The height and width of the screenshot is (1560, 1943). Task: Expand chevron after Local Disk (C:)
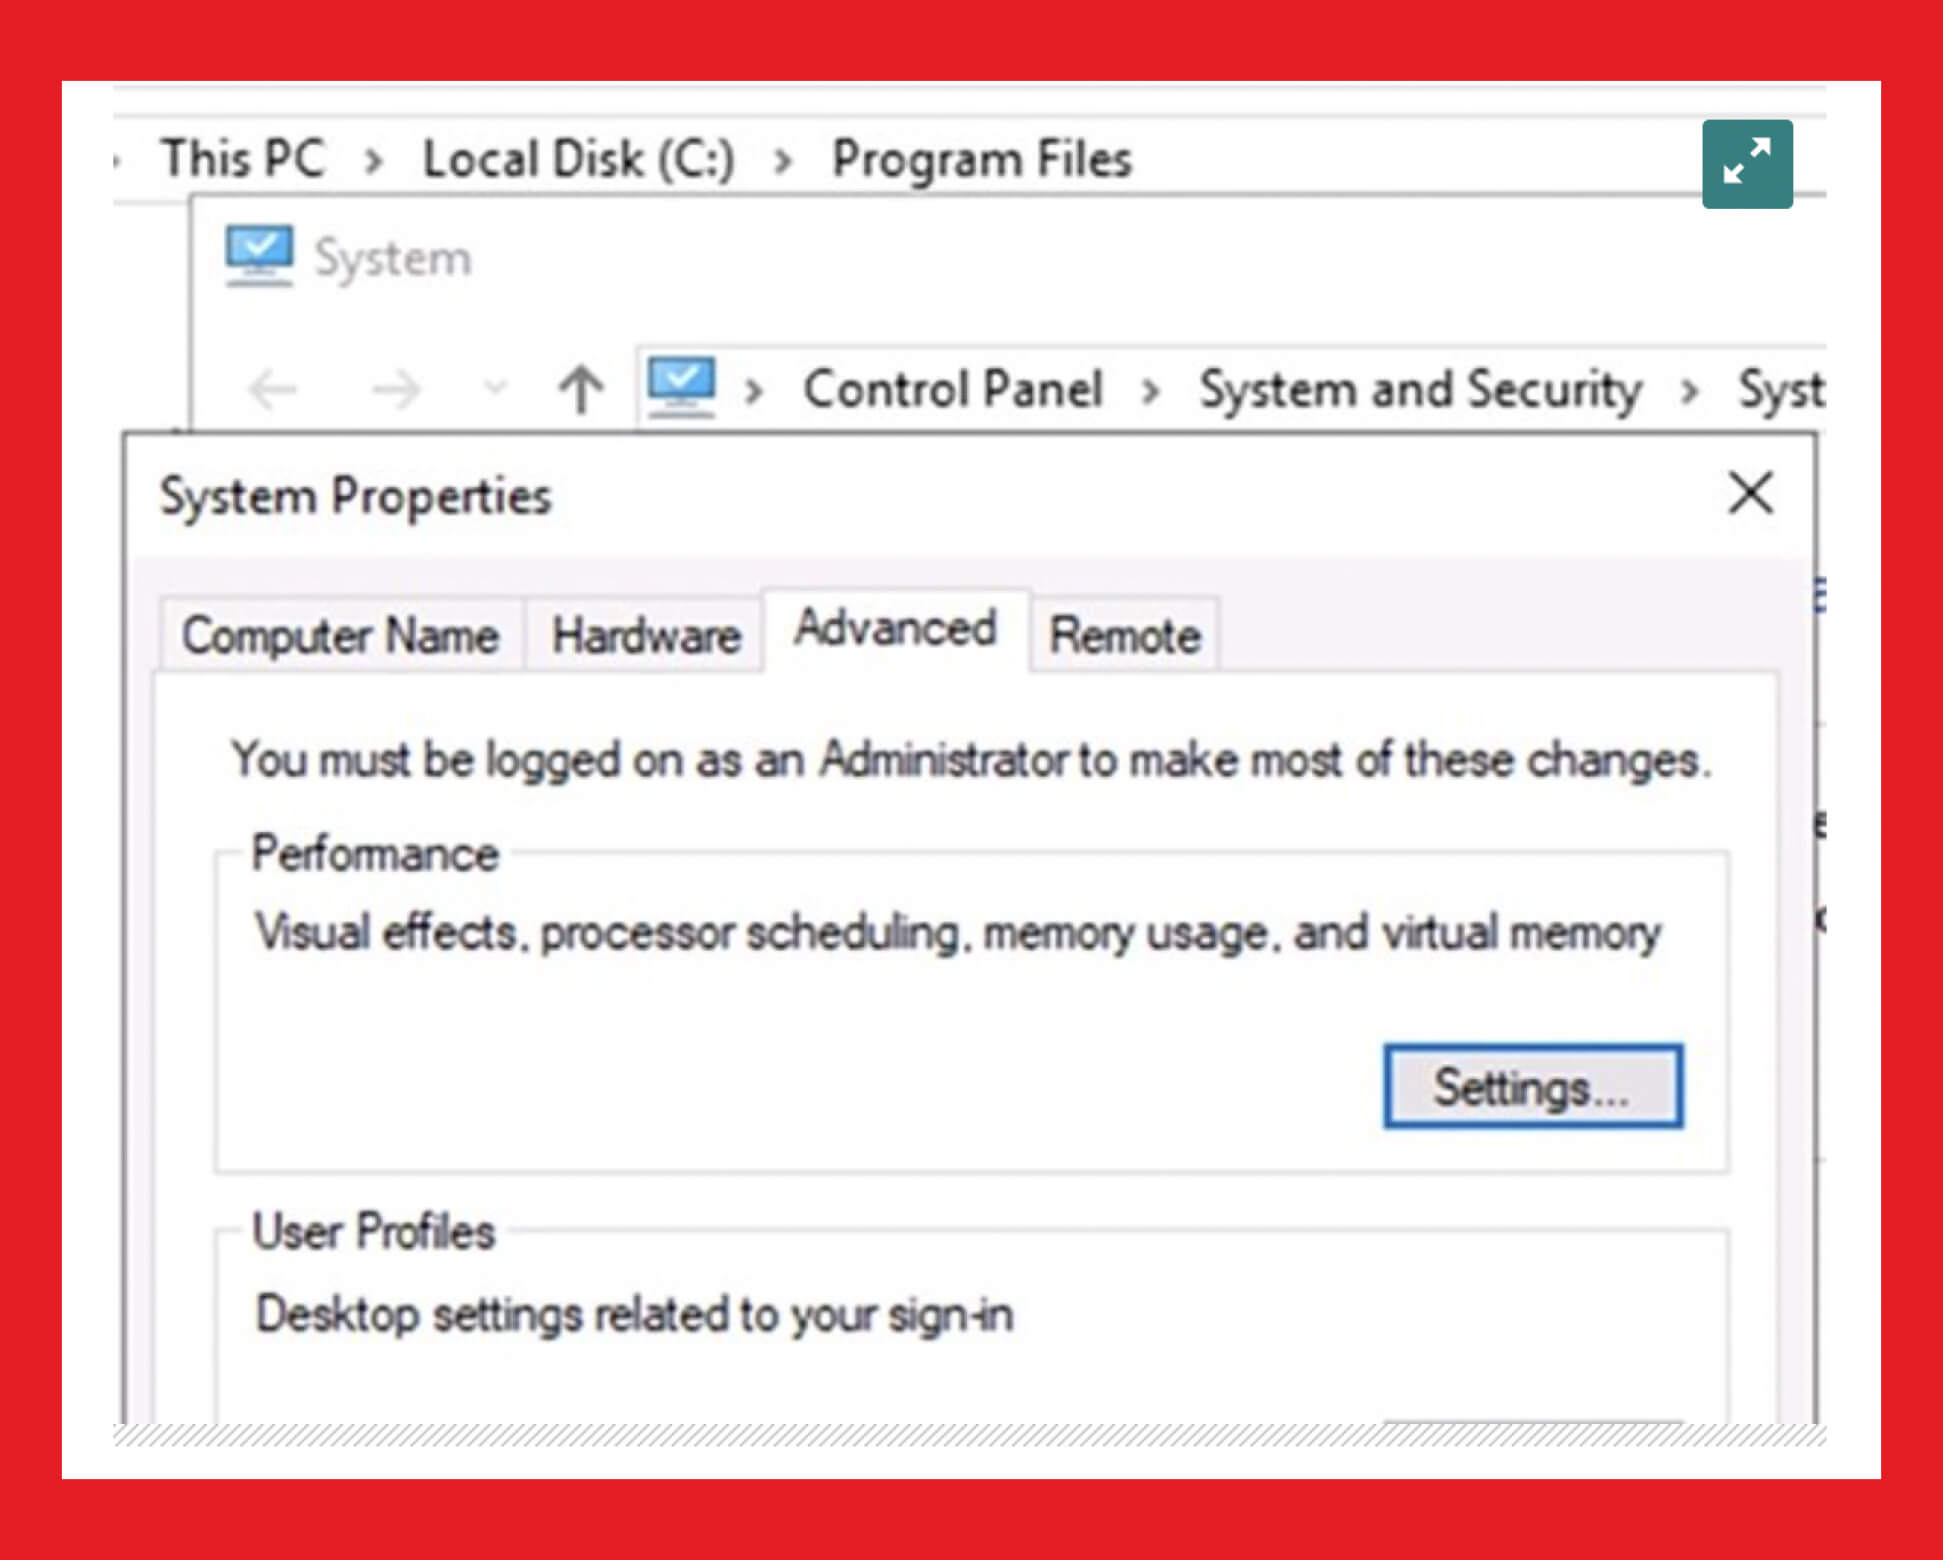[x=783, y=161]
